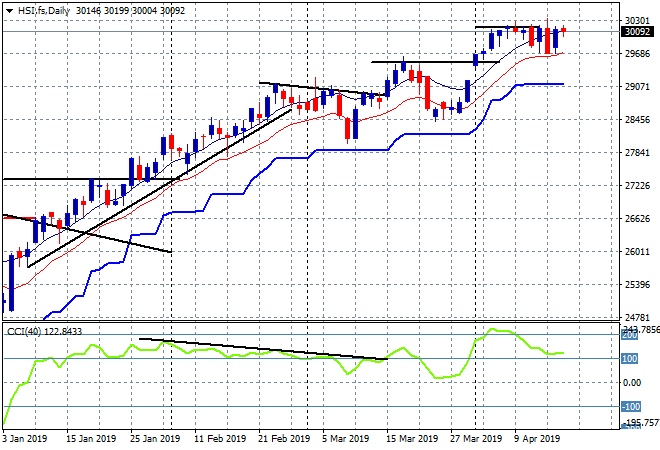Select the CCI(40) 122.8433 indicator label
Viewport: 660px width, 450px height.
(x=44, y=332)
